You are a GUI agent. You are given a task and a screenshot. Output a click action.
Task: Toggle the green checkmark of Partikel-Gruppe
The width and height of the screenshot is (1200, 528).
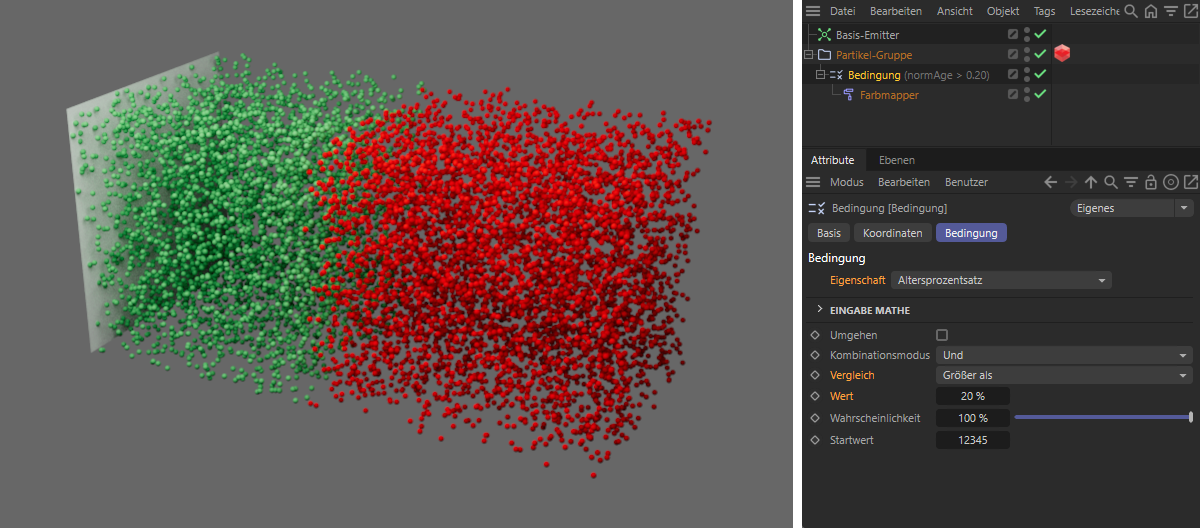coord(1040,54)
